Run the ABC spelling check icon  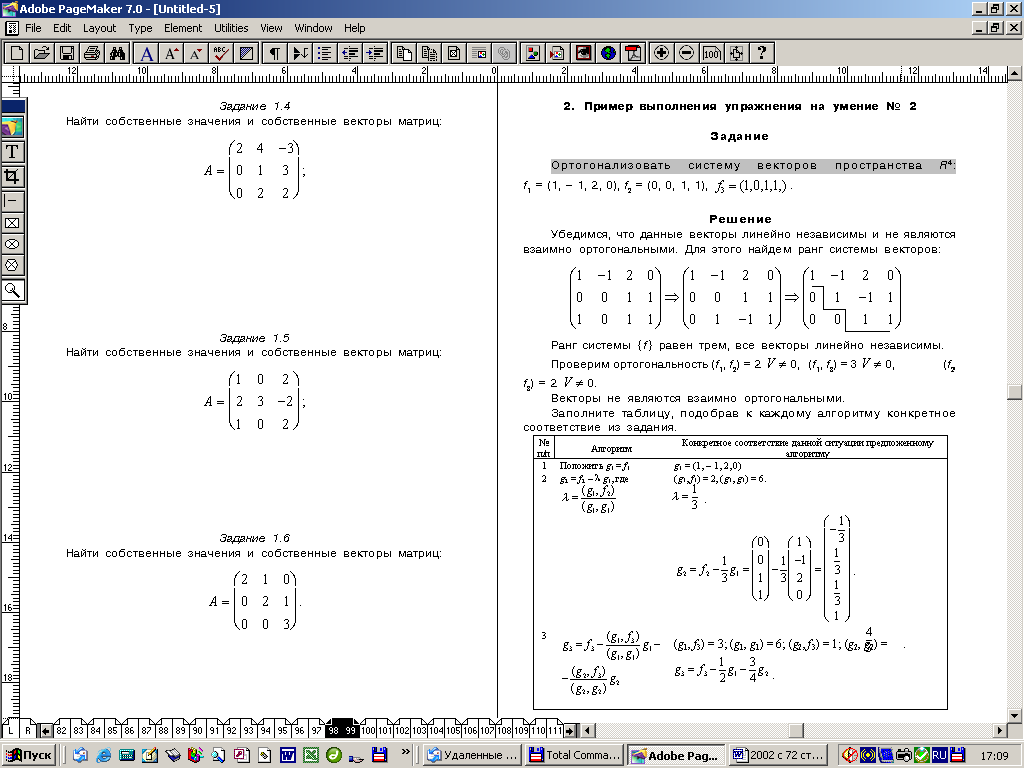click(x=221, y=53)
